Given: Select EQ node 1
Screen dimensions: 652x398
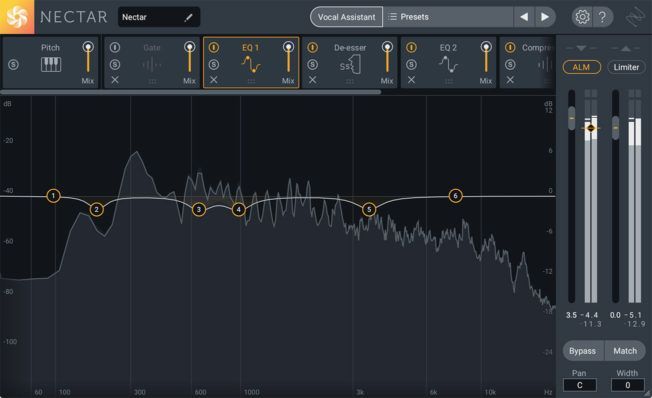Looking at the screenshot, I should tap(53, 195).
